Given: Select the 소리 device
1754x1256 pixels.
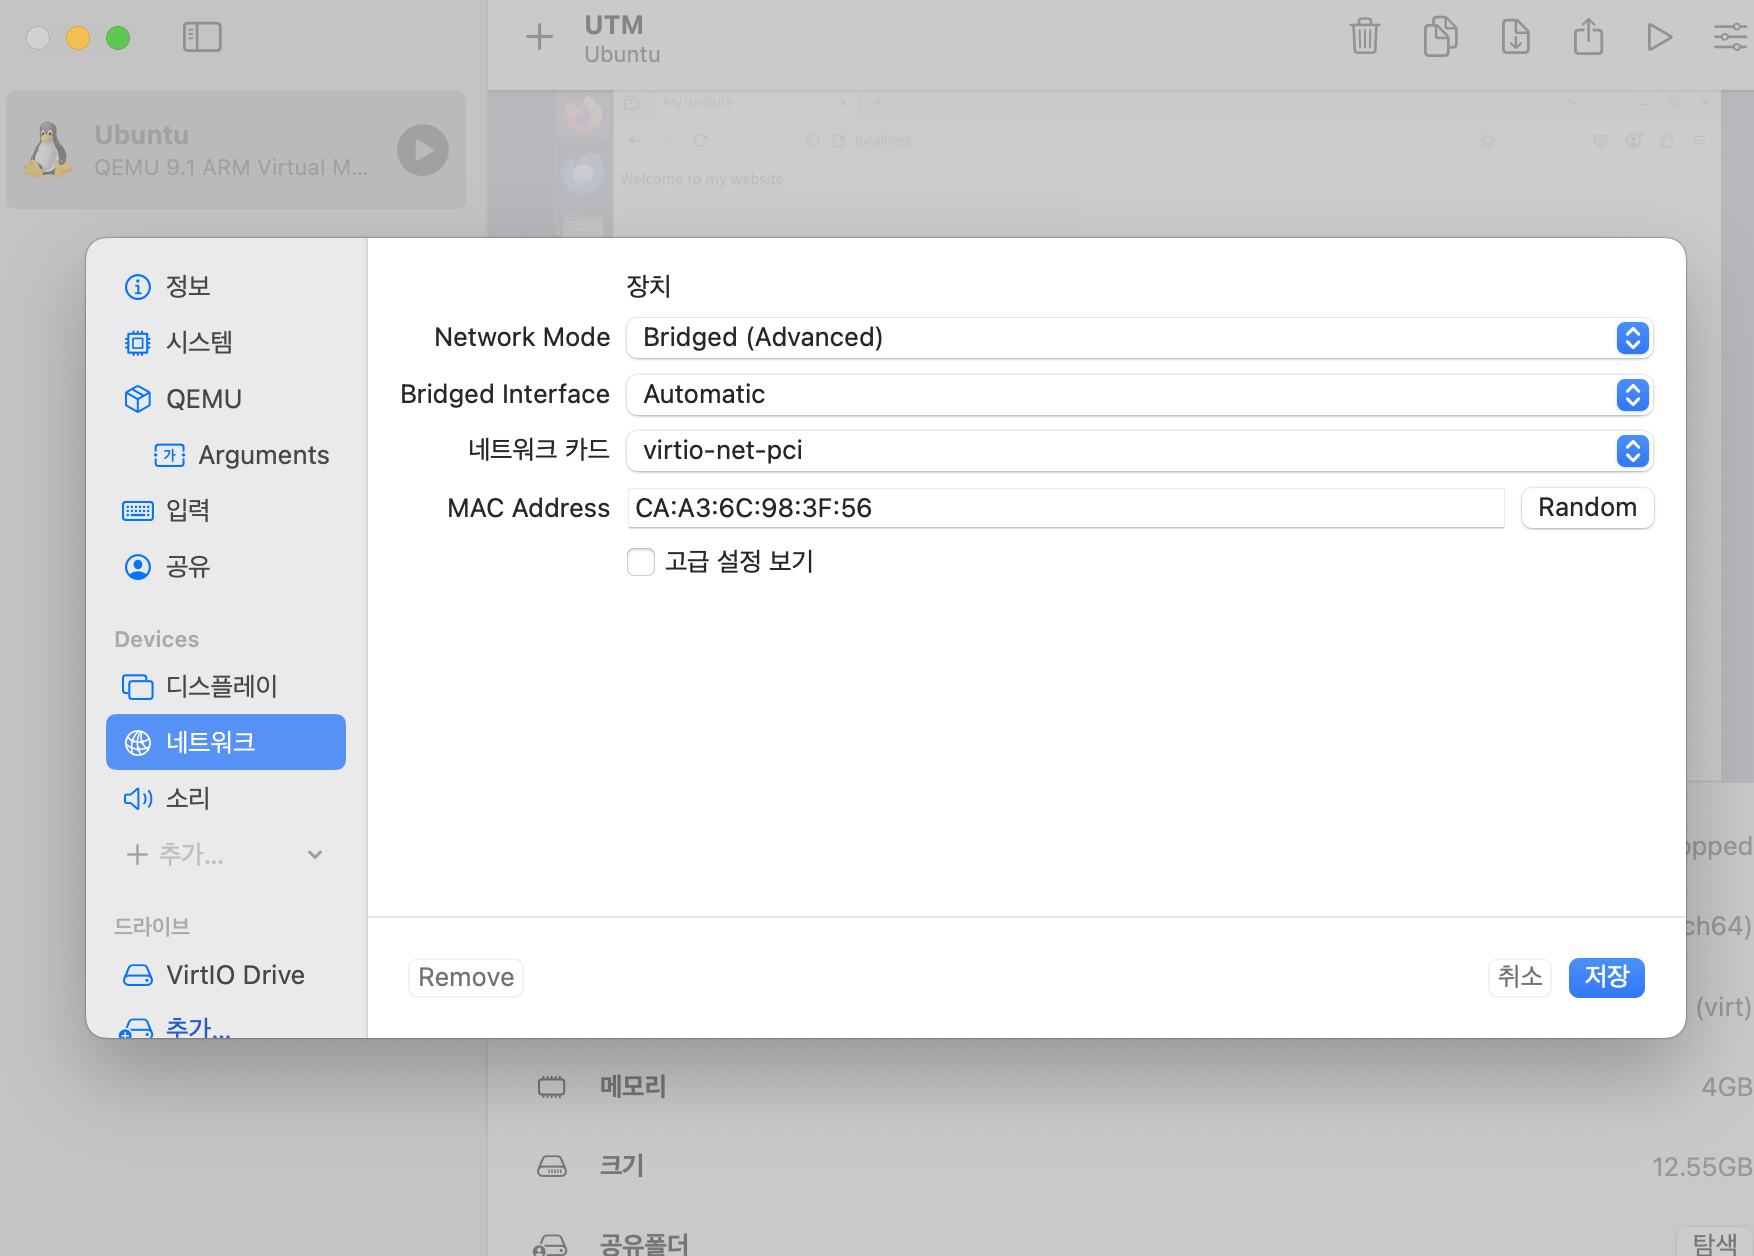Looking at the screenshot, I should click(x=226, y=798).
